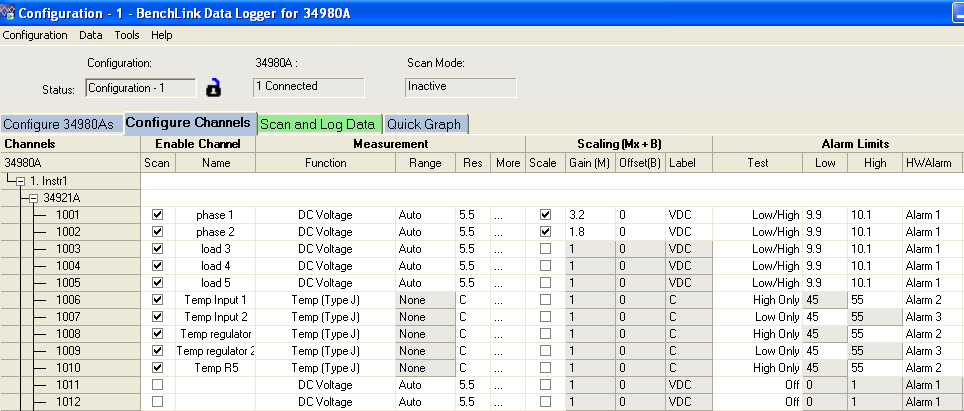Open the Configuration menu
Image resolution: width=964 pixels, height=411 pixels.
tap(35, 35)
